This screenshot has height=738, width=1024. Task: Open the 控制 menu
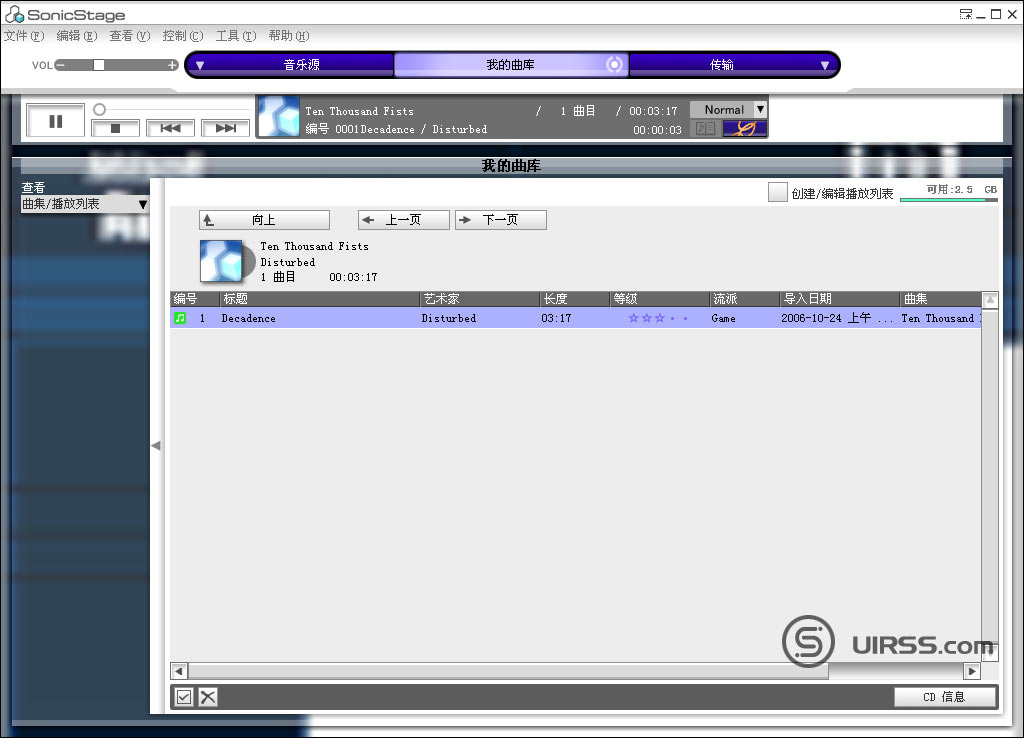click(182, 36)
